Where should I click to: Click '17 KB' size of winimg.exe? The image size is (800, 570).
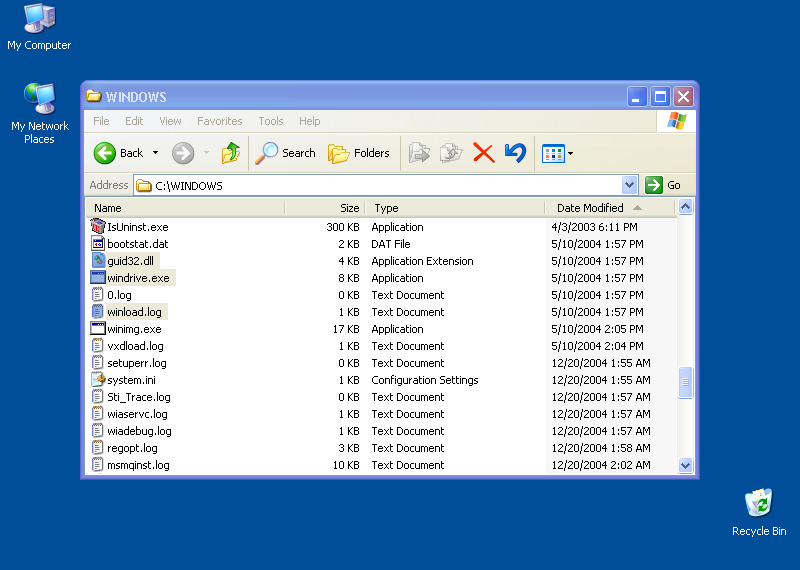coord(346,329)
